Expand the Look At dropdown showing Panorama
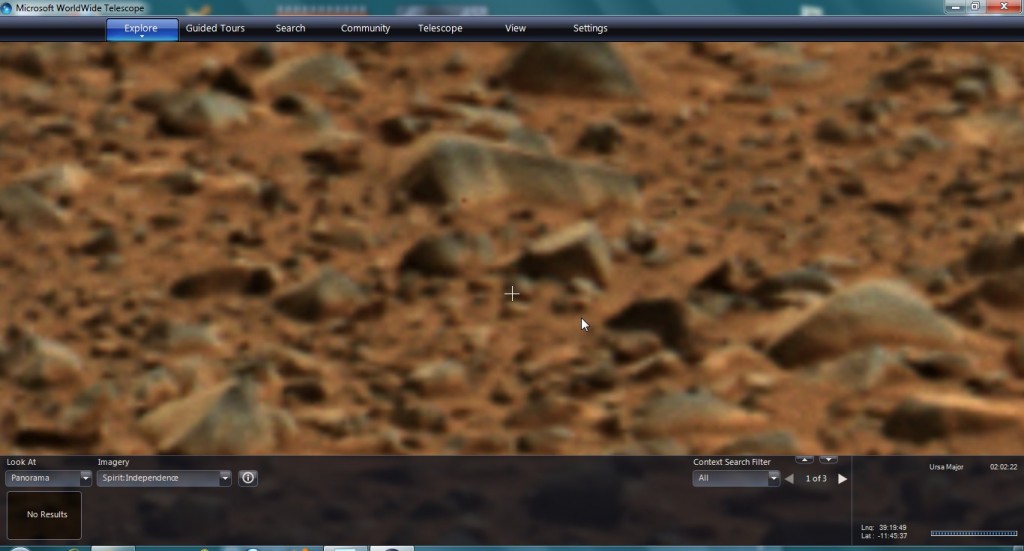Viewport: 1024px width, 551px height. tap(84, 479)
